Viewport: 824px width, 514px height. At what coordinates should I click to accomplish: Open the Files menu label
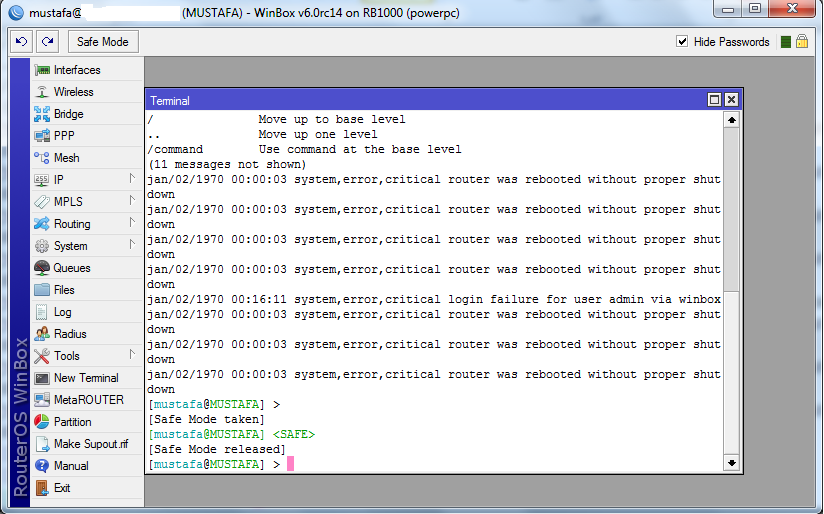click(x=64, y=290)
